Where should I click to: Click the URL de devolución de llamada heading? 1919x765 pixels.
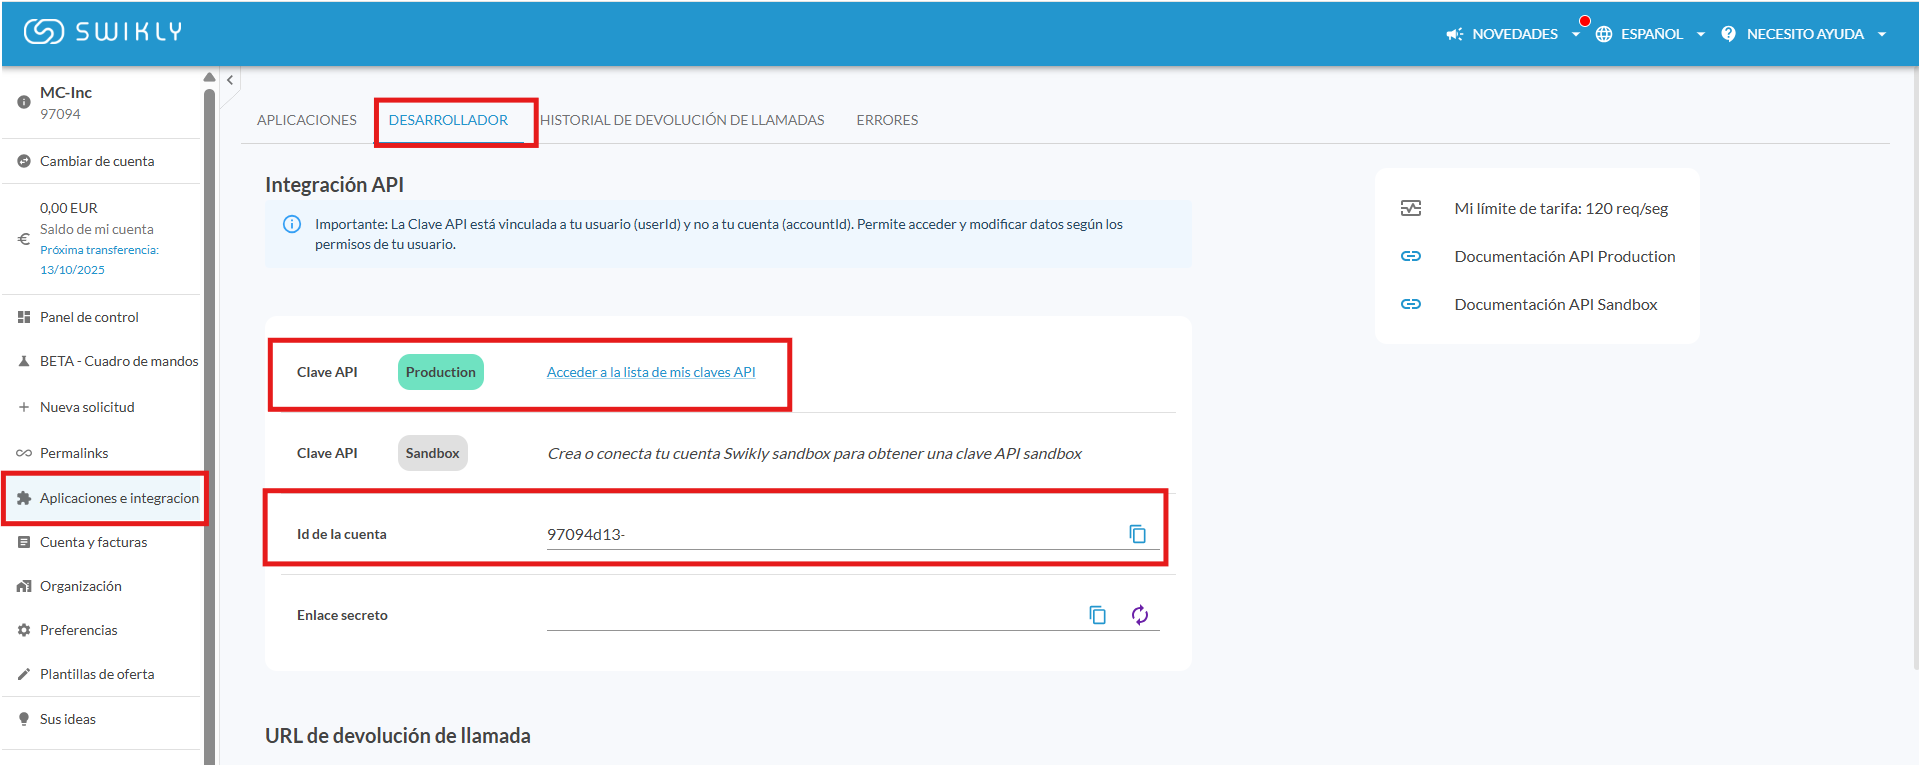click(398, 735)
